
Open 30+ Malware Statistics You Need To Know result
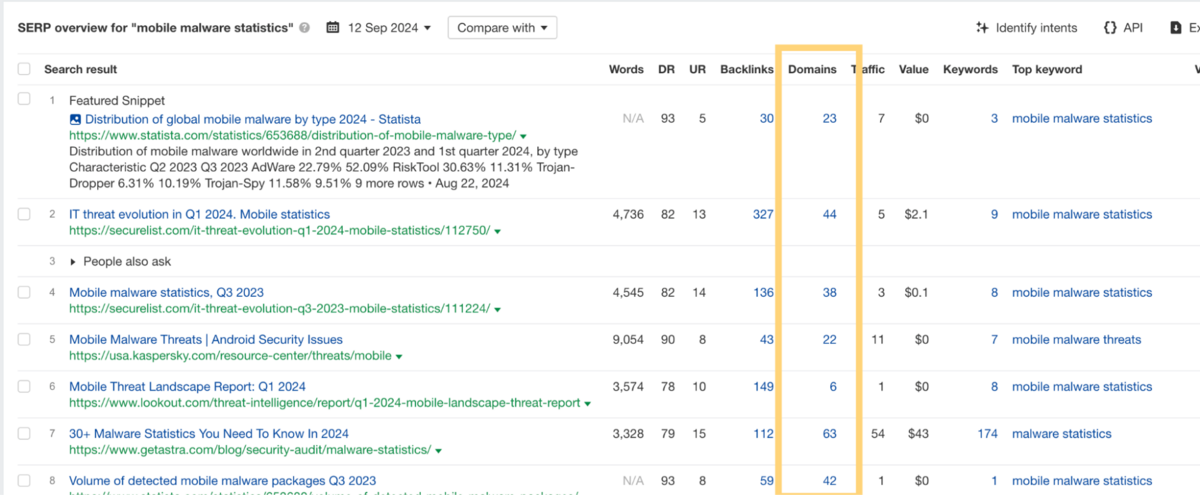tap(209, 434)
